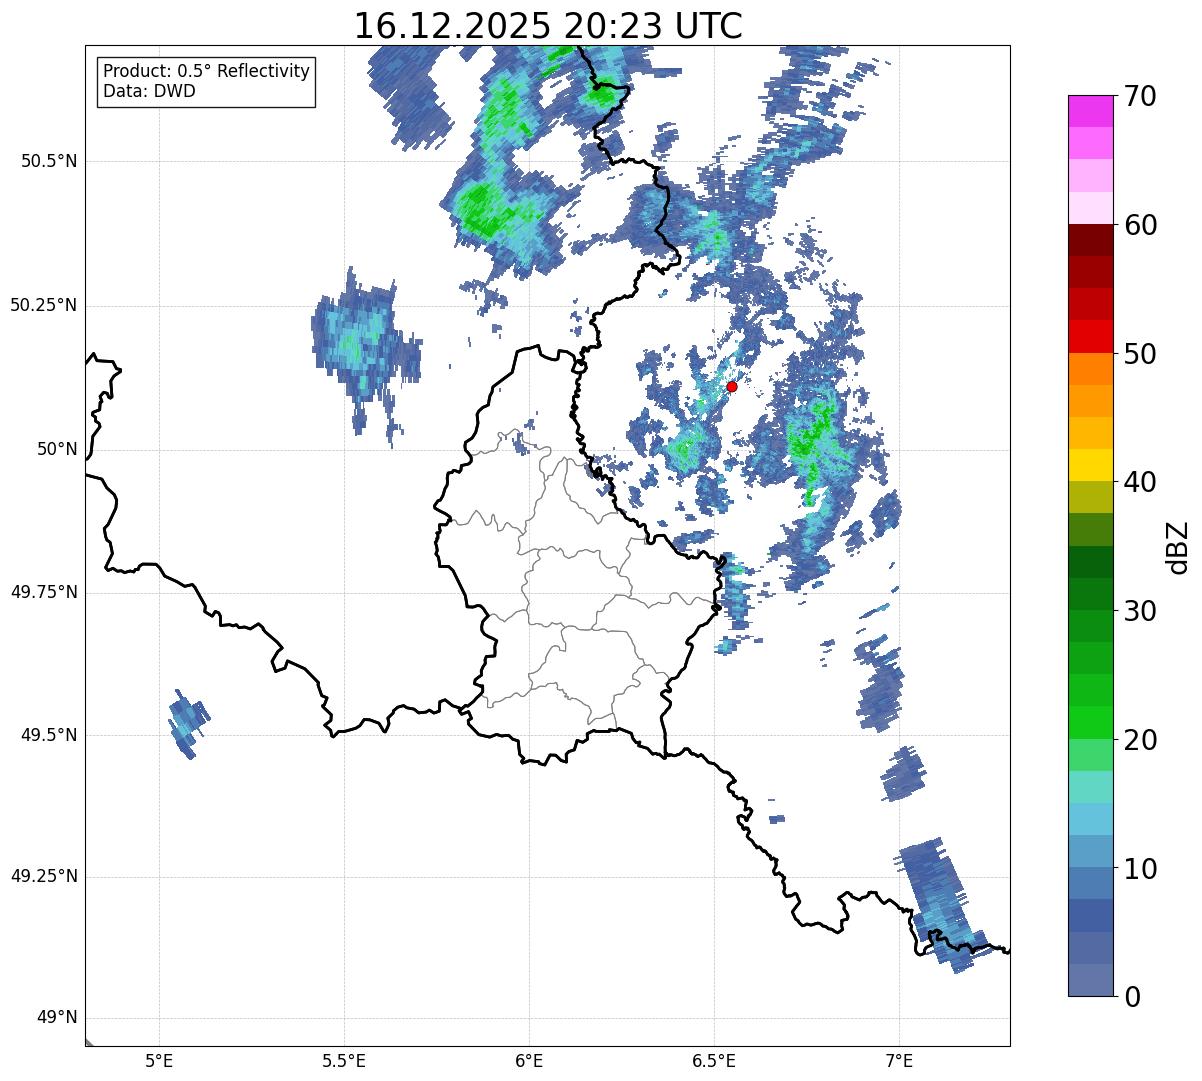
Task: Click the 49.5°N latitude label
Action: tap(49, 736)
